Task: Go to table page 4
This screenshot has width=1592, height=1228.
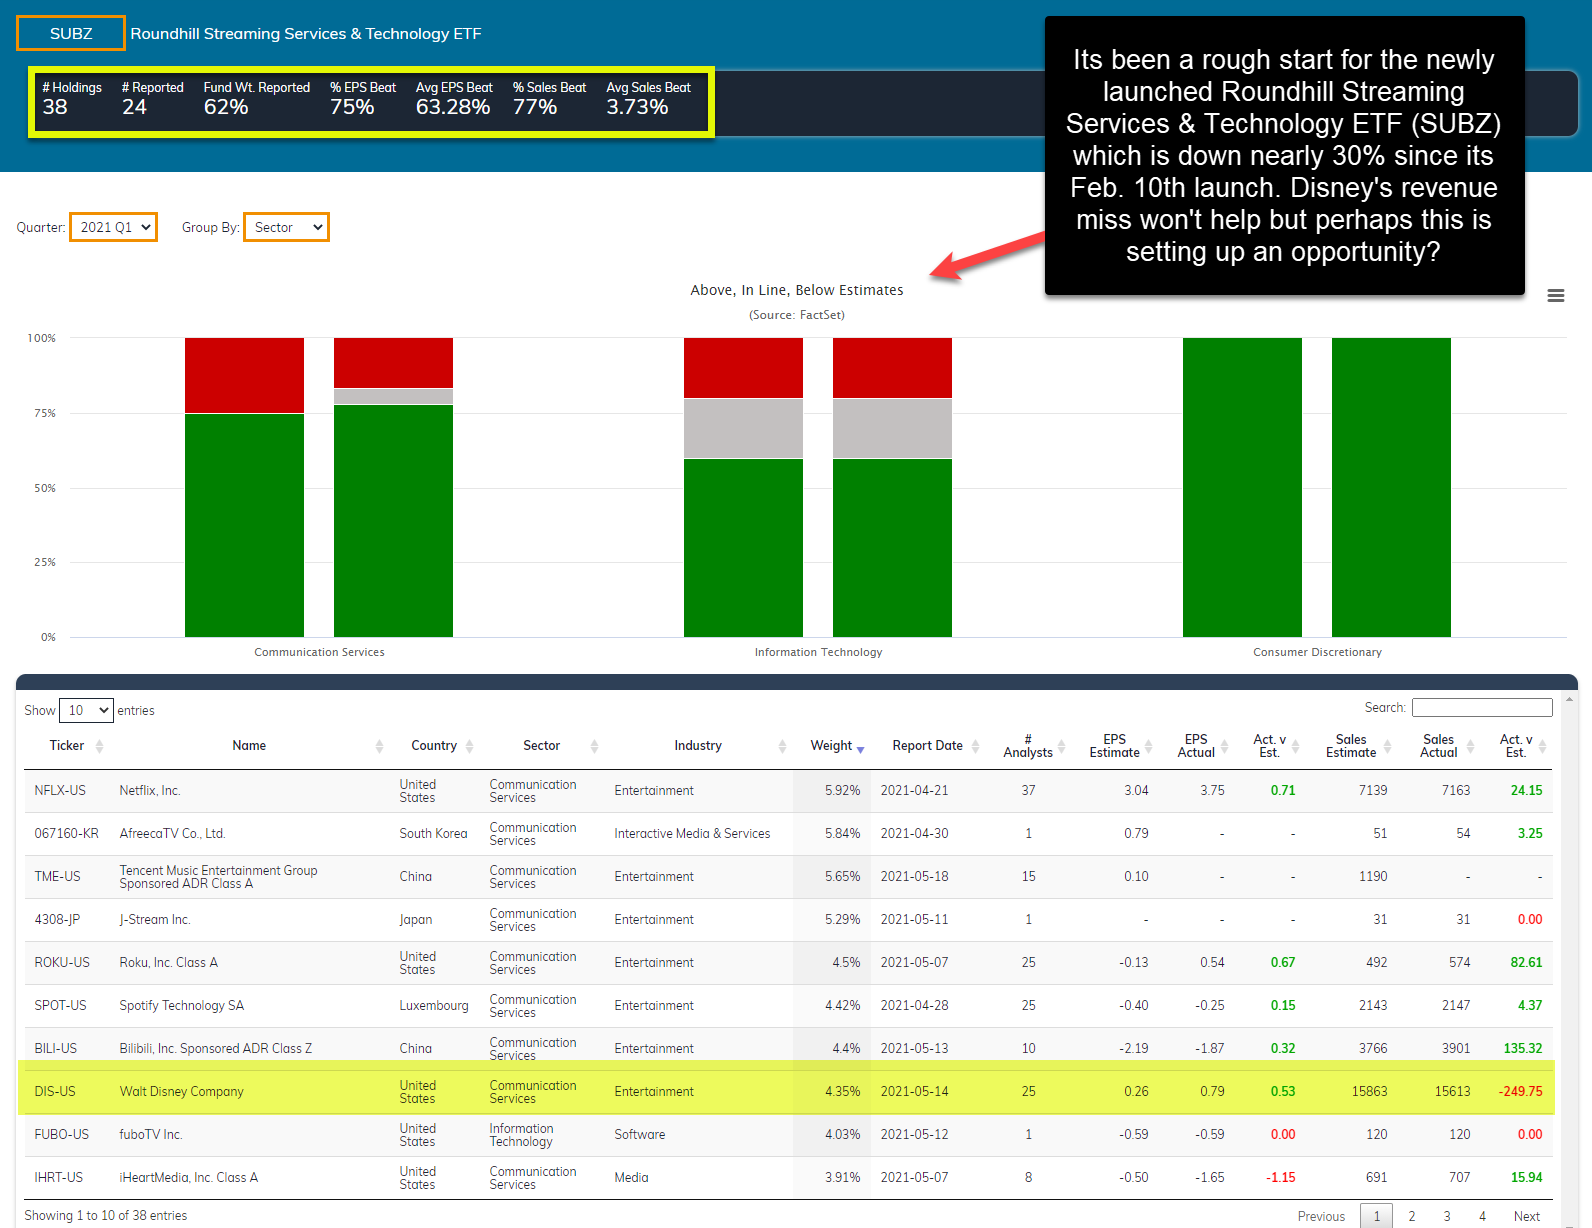Action: pyautogui.click(x=1481, y=1216)
